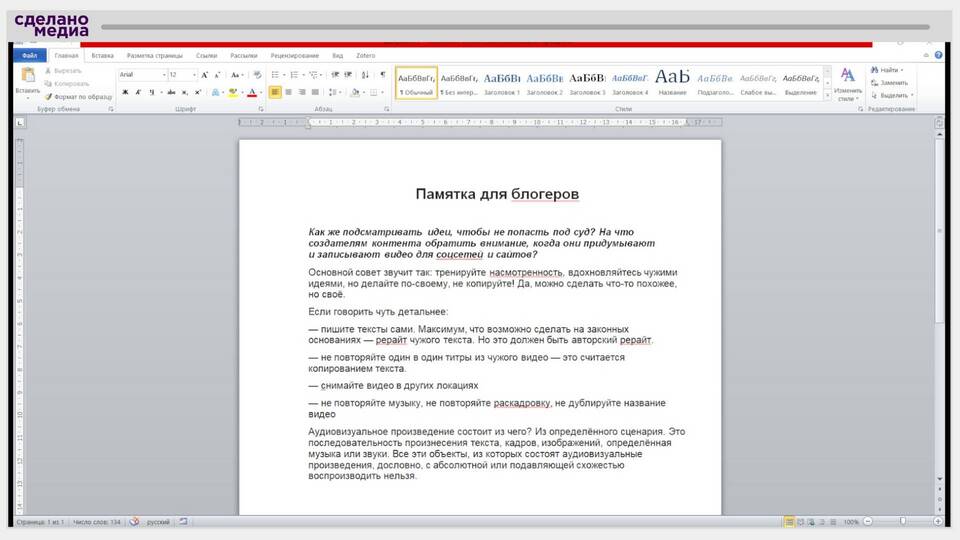The image size is (960, 540).
Task: Switch to print layout view icon
Action: tap(789, 522)
